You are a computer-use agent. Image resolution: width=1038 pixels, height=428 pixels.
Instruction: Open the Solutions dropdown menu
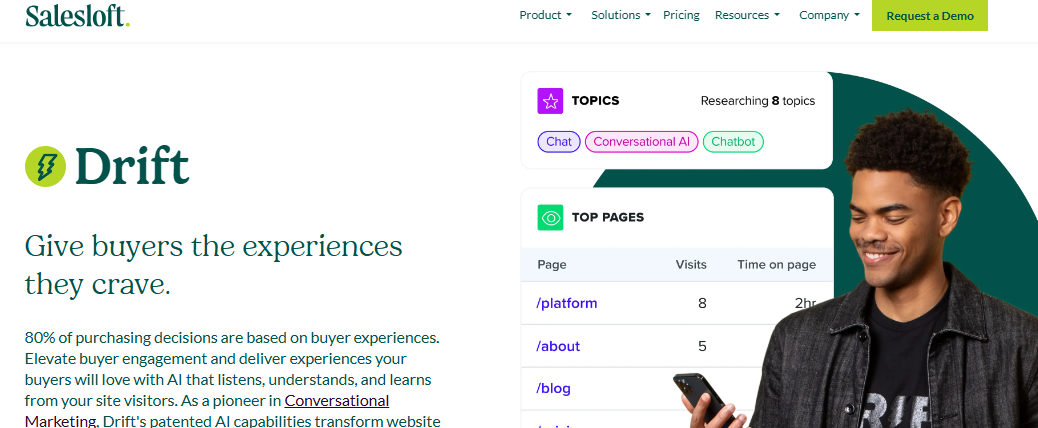(620, 15)
